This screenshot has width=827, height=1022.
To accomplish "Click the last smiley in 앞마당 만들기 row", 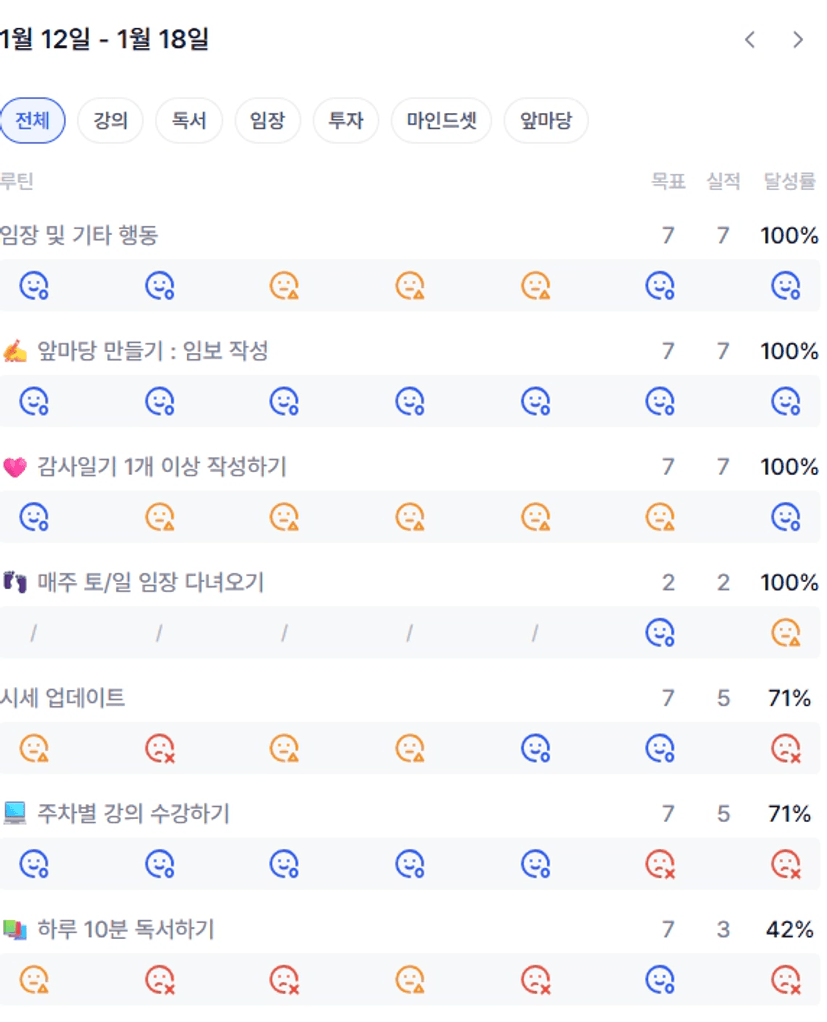I will 786,401.
